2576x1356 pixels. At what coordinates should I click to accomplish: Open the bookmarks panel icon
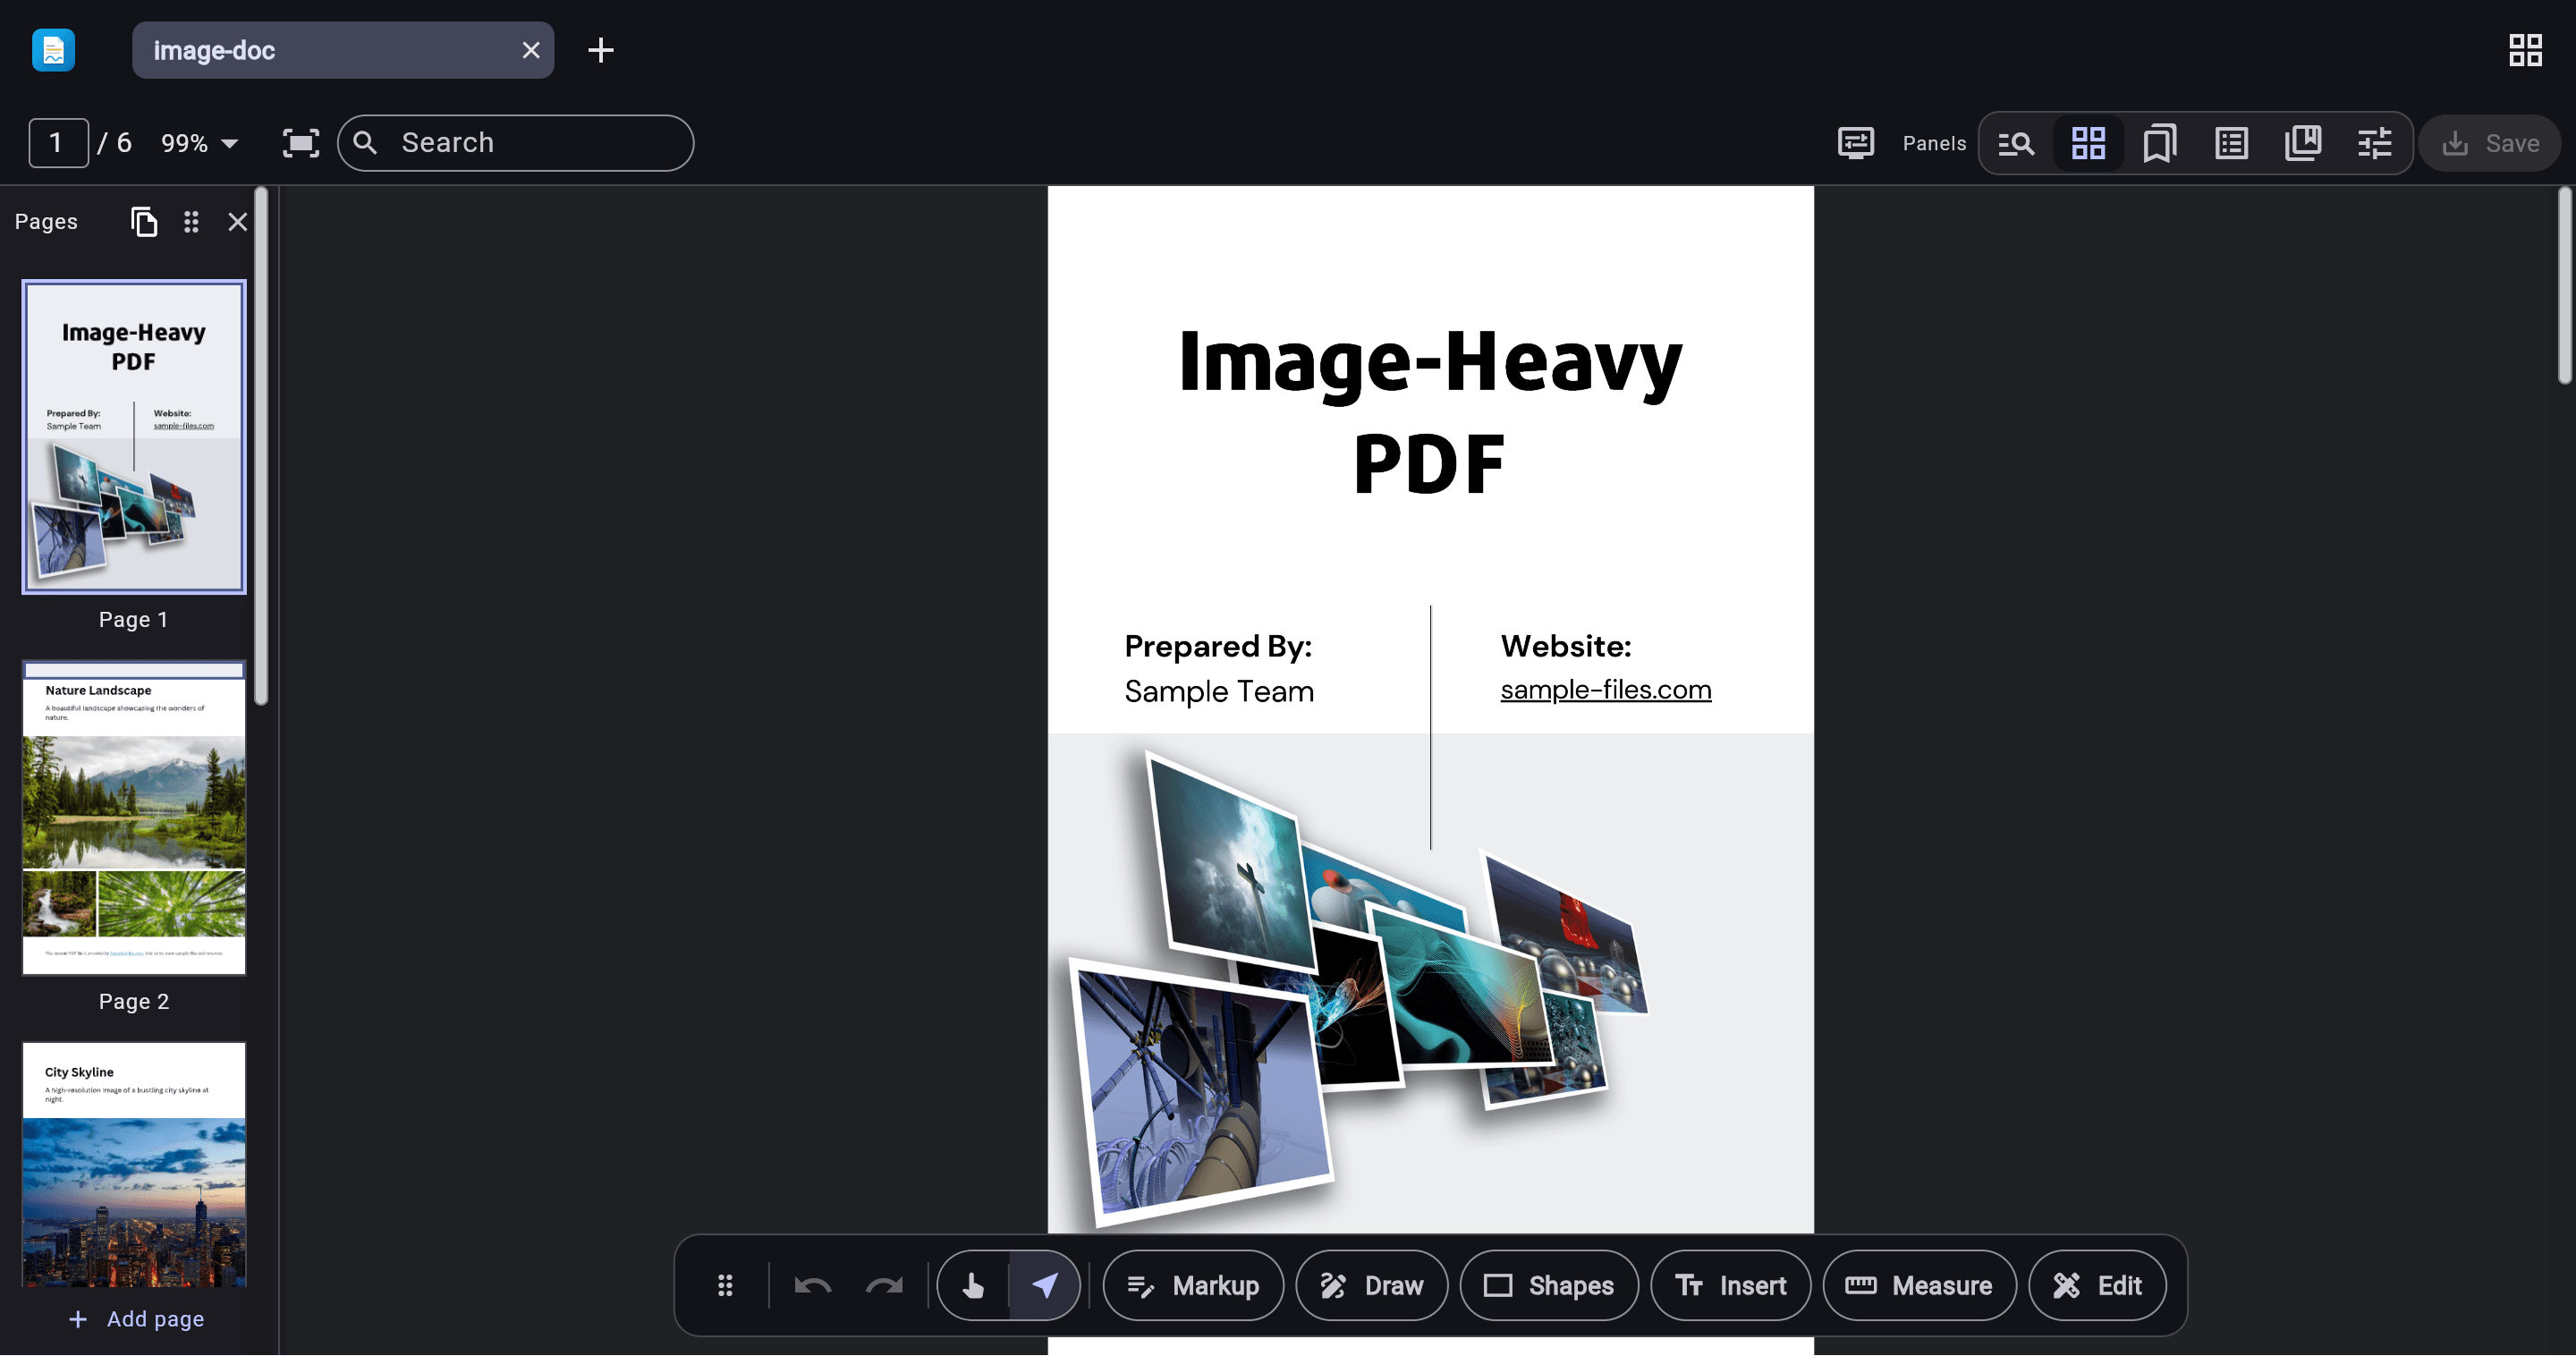pyautogui.click(x=2159, y=143)
